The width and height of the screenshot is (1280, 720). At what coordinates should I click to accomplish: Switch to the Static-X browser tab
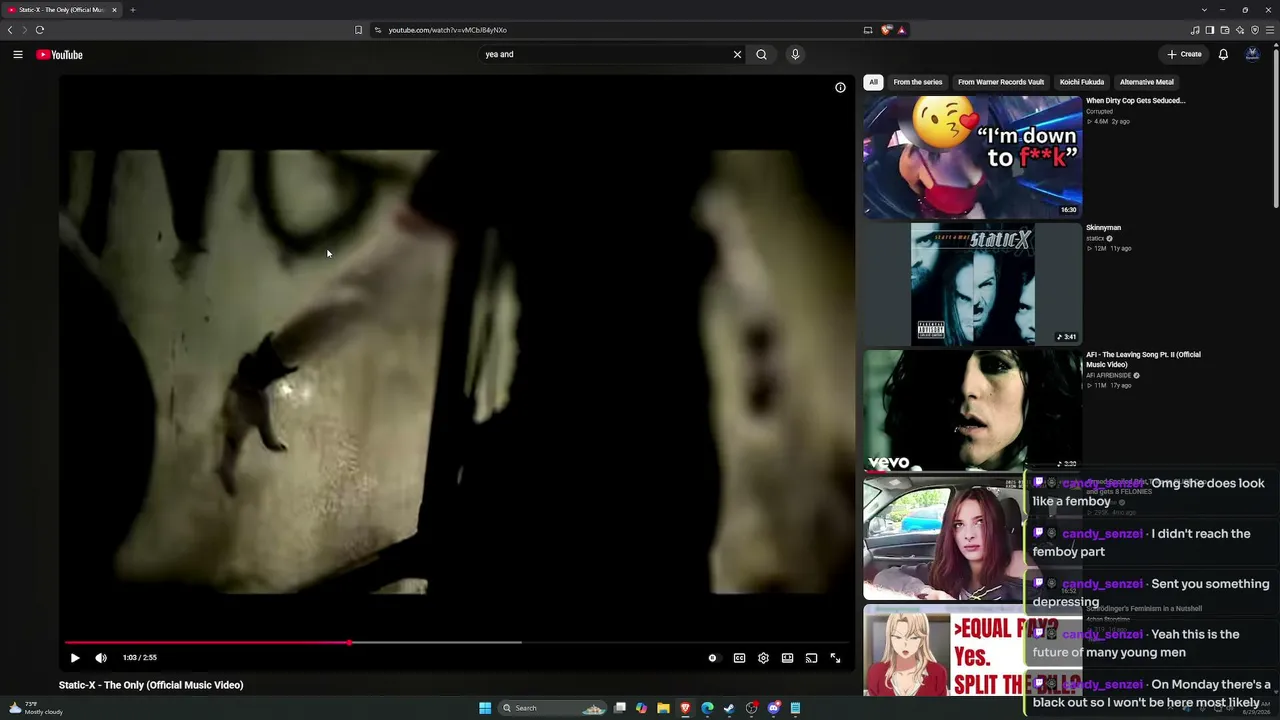(62, 10)
